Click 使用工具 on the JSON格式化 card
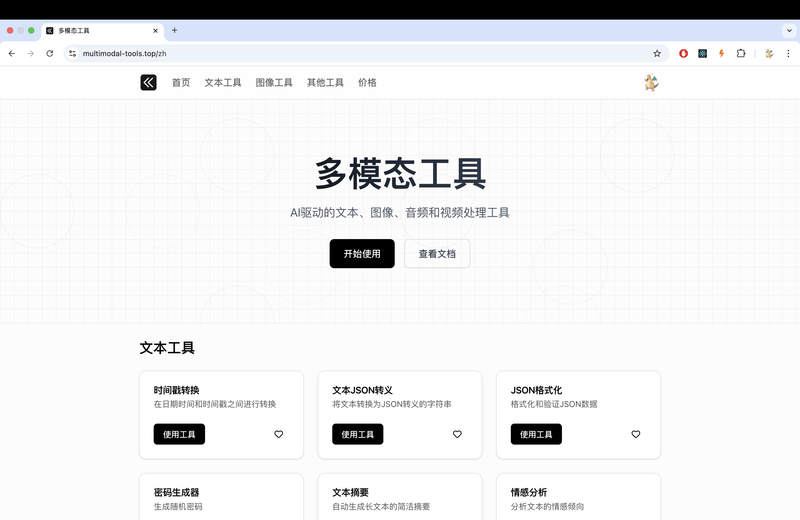The image size is (800, 520). tap(536, 434)
